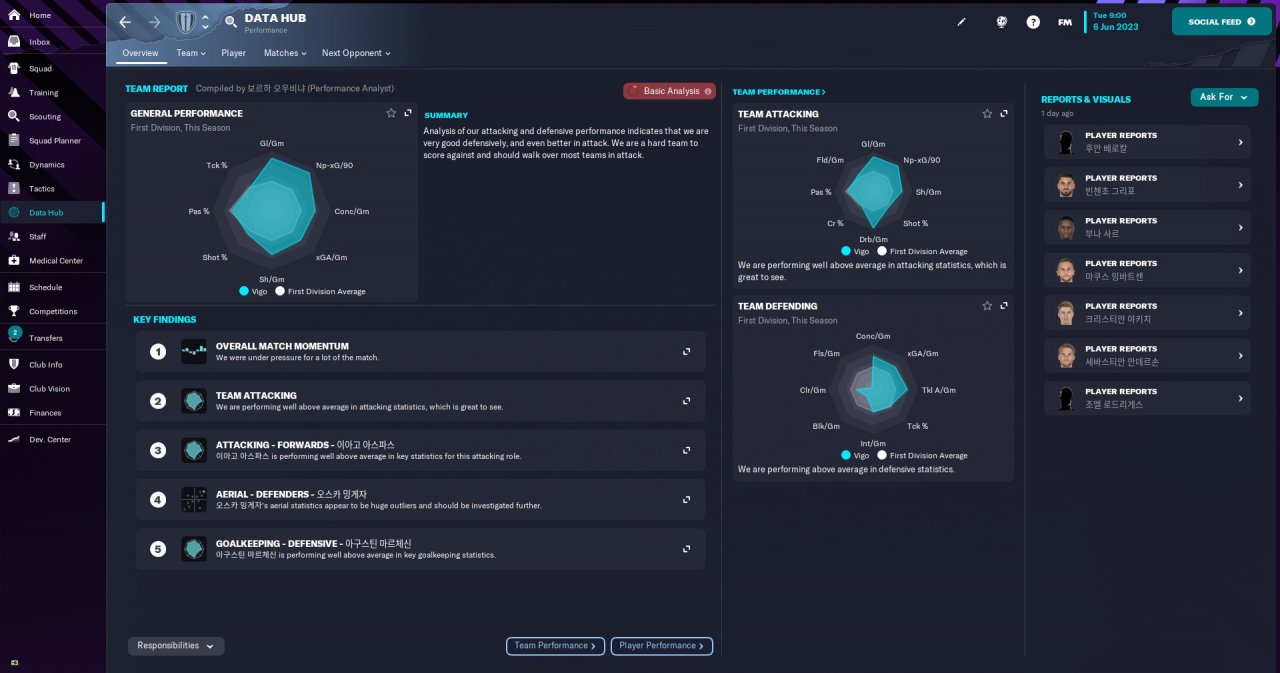
Task: Open player report for 조엘 로드리게스
Action: (1147, 398)
